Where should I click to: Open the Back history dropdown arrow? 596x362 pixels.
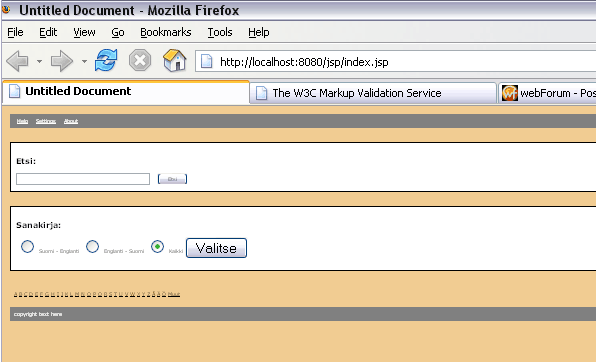click(39, 61)
